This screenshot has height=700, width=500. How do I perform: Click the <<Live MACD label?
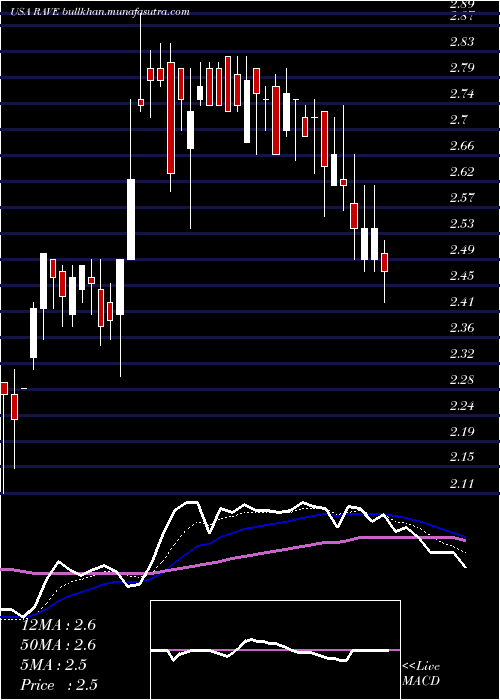point(421,673)
